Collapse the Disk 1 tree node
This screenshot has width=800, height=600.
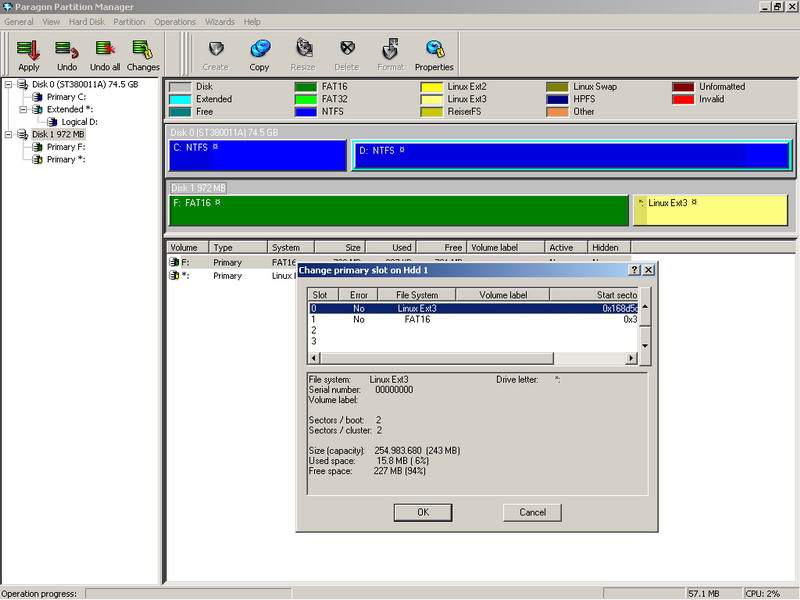(x=8, y=134)
